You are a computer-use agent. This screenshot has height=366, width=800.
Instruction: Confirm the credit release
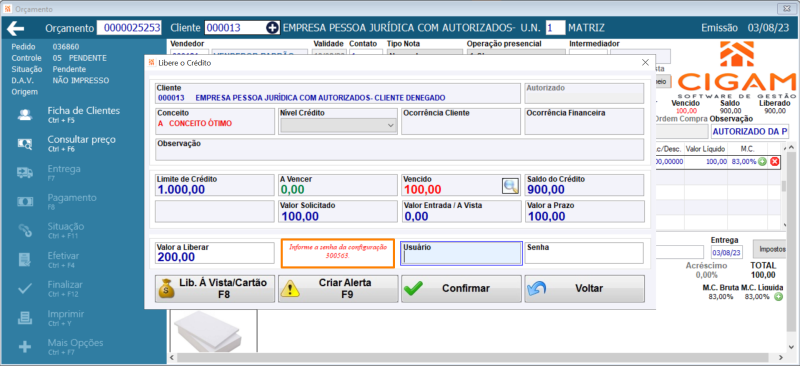[x=461, y=288]
